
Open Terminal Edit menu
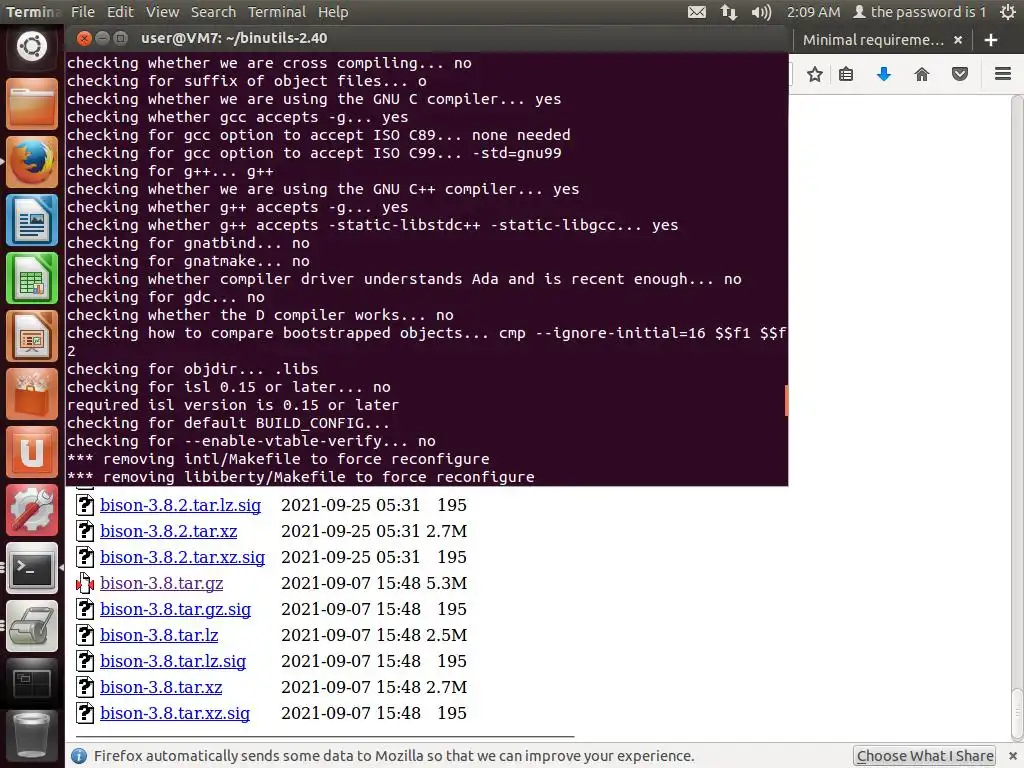pyautogui.click(x=120, y=12)
